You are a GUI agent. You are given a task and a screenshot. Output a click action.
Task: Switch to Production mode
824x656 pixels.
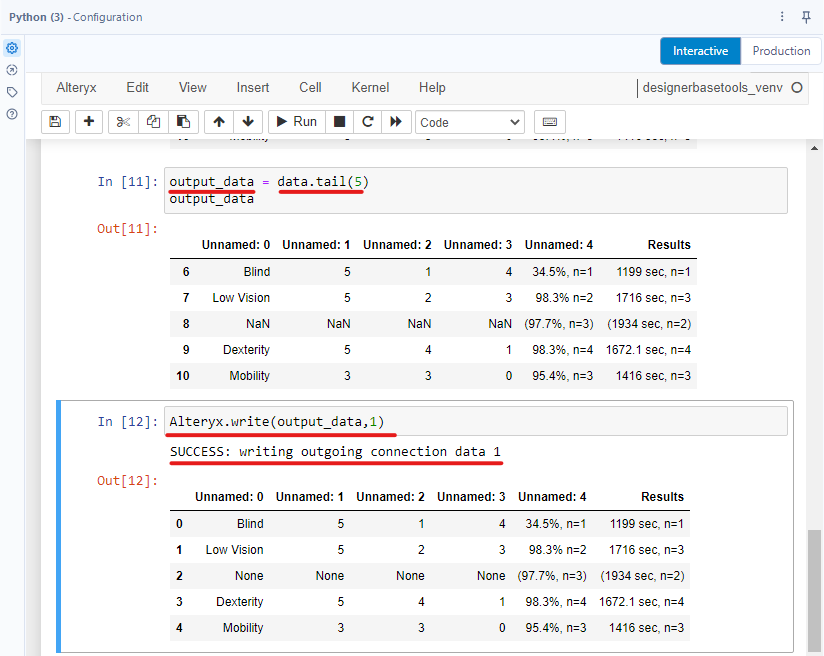tap(781, 51)
